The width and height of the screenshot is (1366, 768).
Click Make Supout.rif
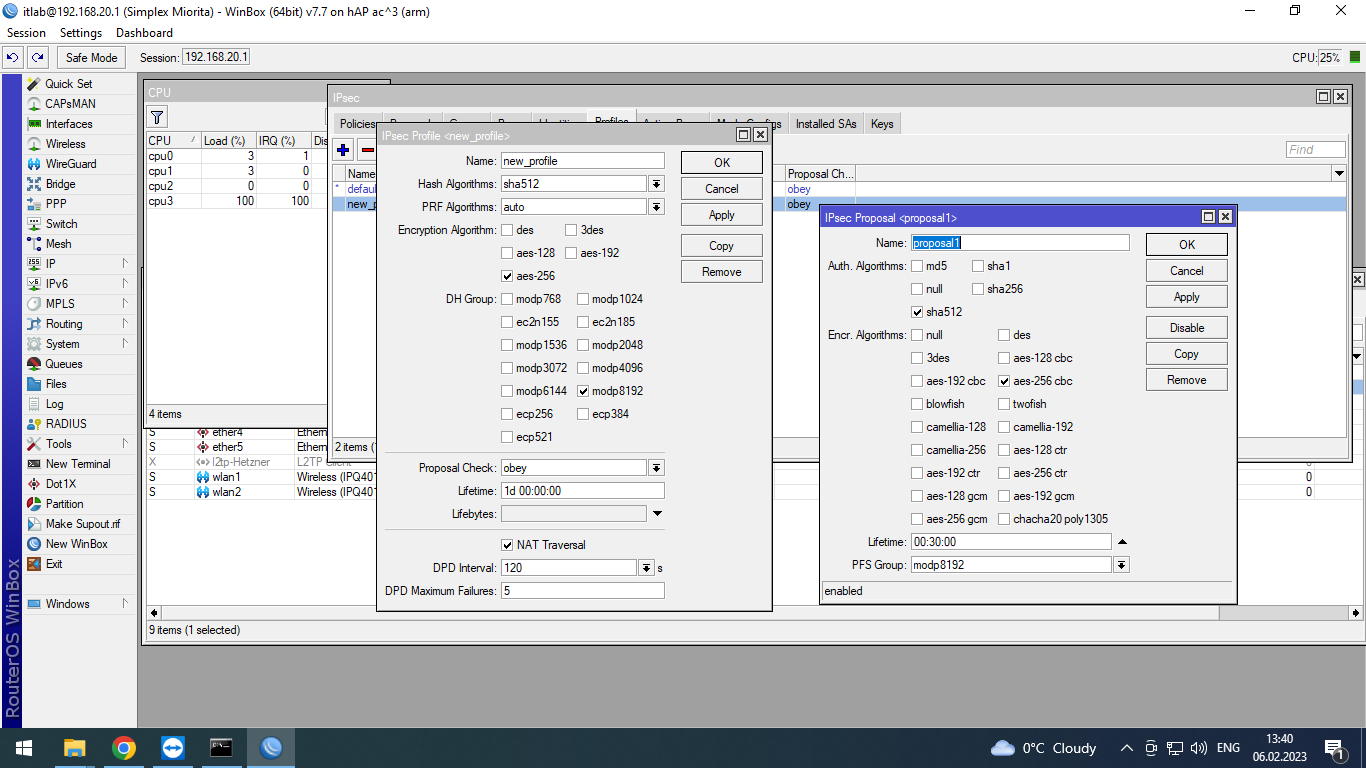coord(82,524)
